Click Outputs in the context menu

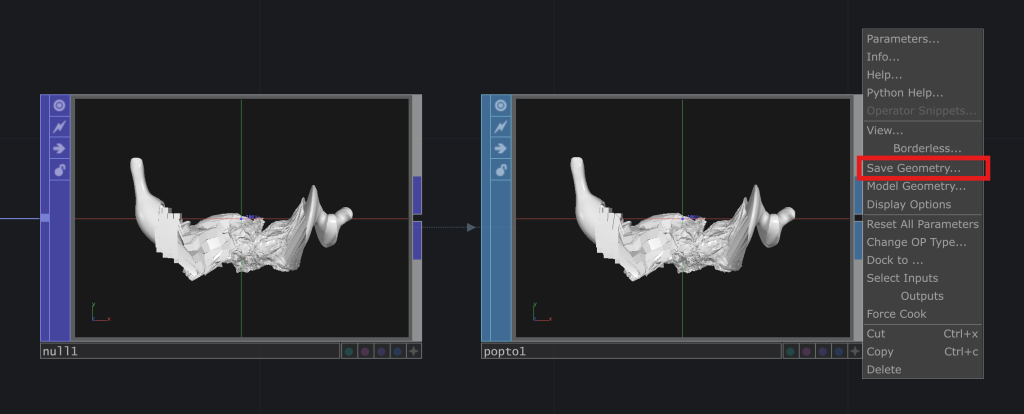point(923,296)
